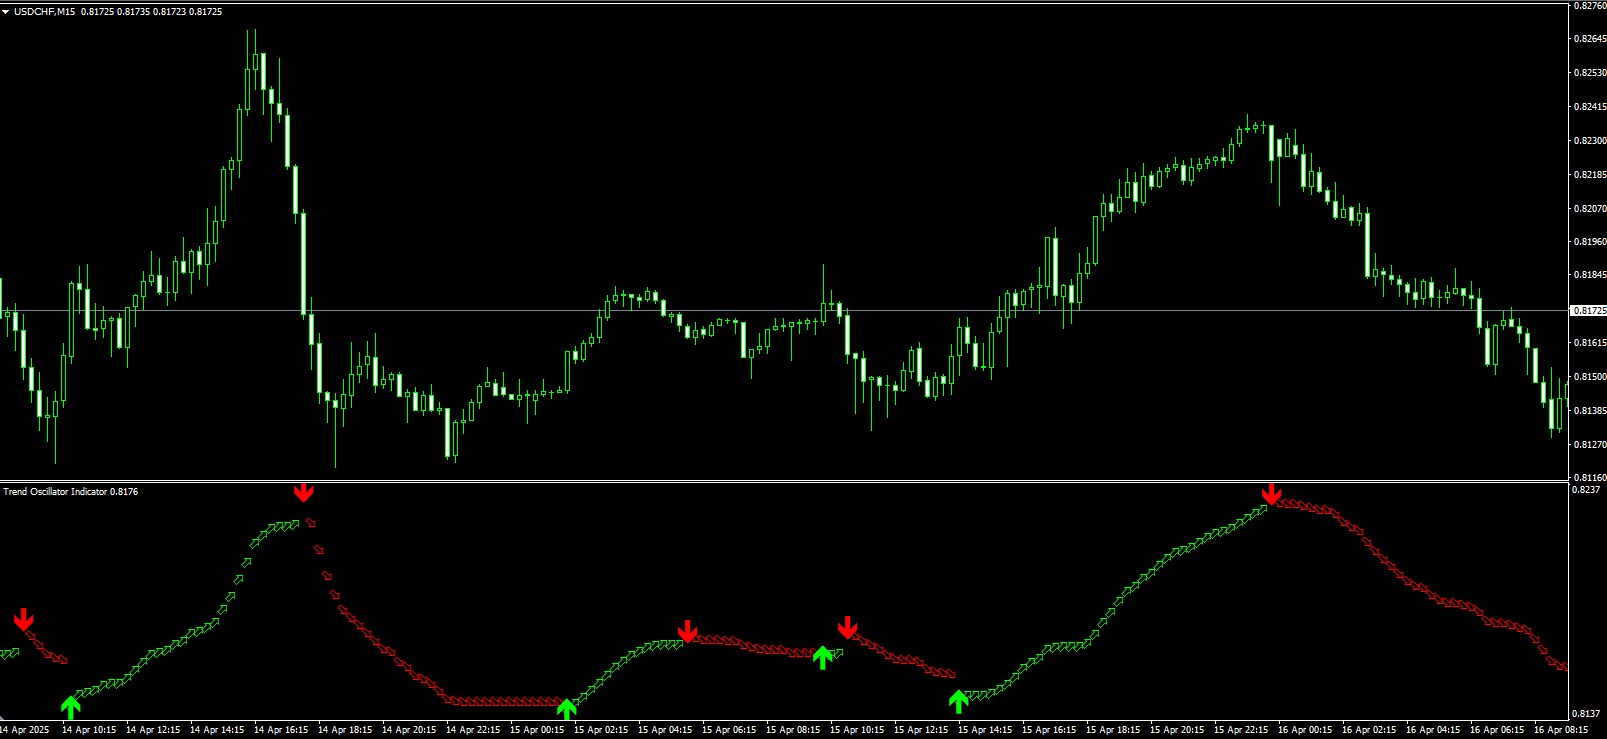The height and width of the screenshot is (739, 1607).
Task: Click the 15 Apr 18:15 time label
Action: [x=1113, y=730]
